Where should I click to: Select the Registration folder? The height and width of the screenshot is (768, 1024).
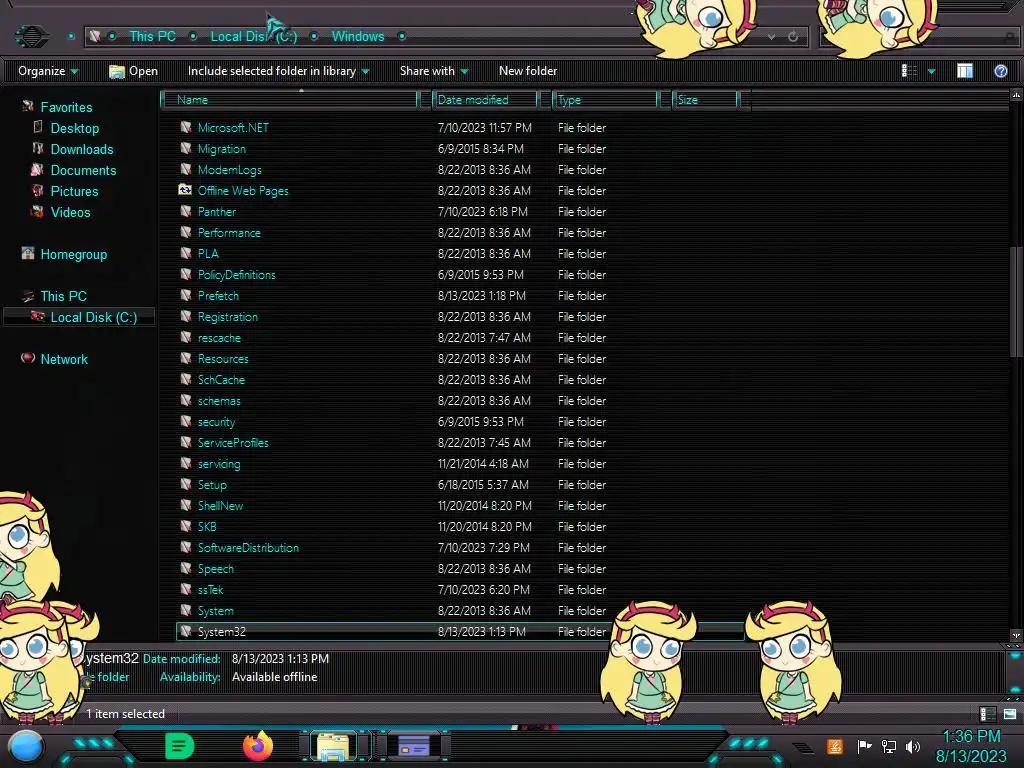[x=228, y=317]
